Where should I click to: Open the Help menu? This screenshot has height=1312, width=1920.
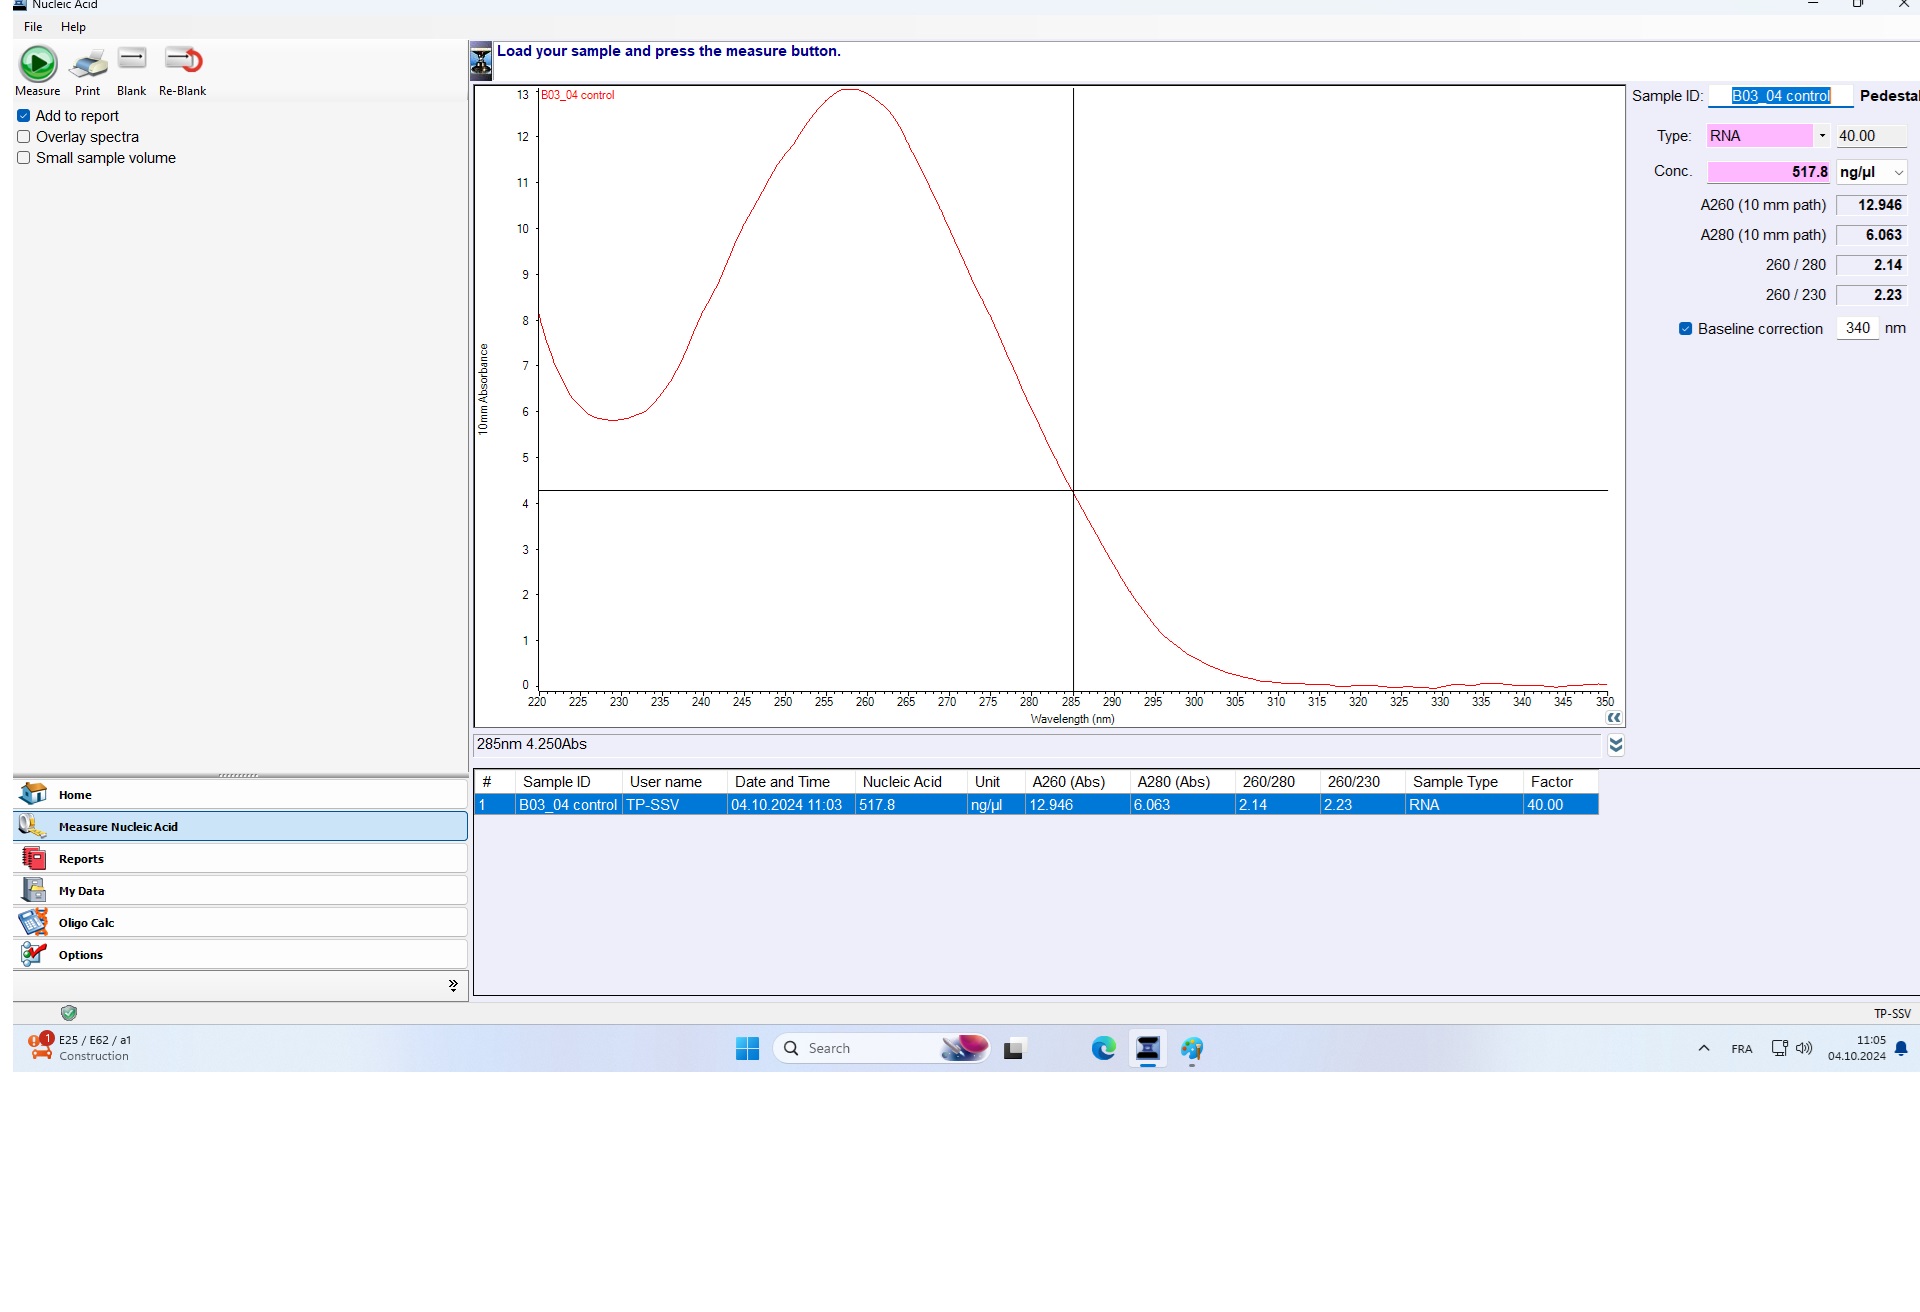(x=73, y=27)
